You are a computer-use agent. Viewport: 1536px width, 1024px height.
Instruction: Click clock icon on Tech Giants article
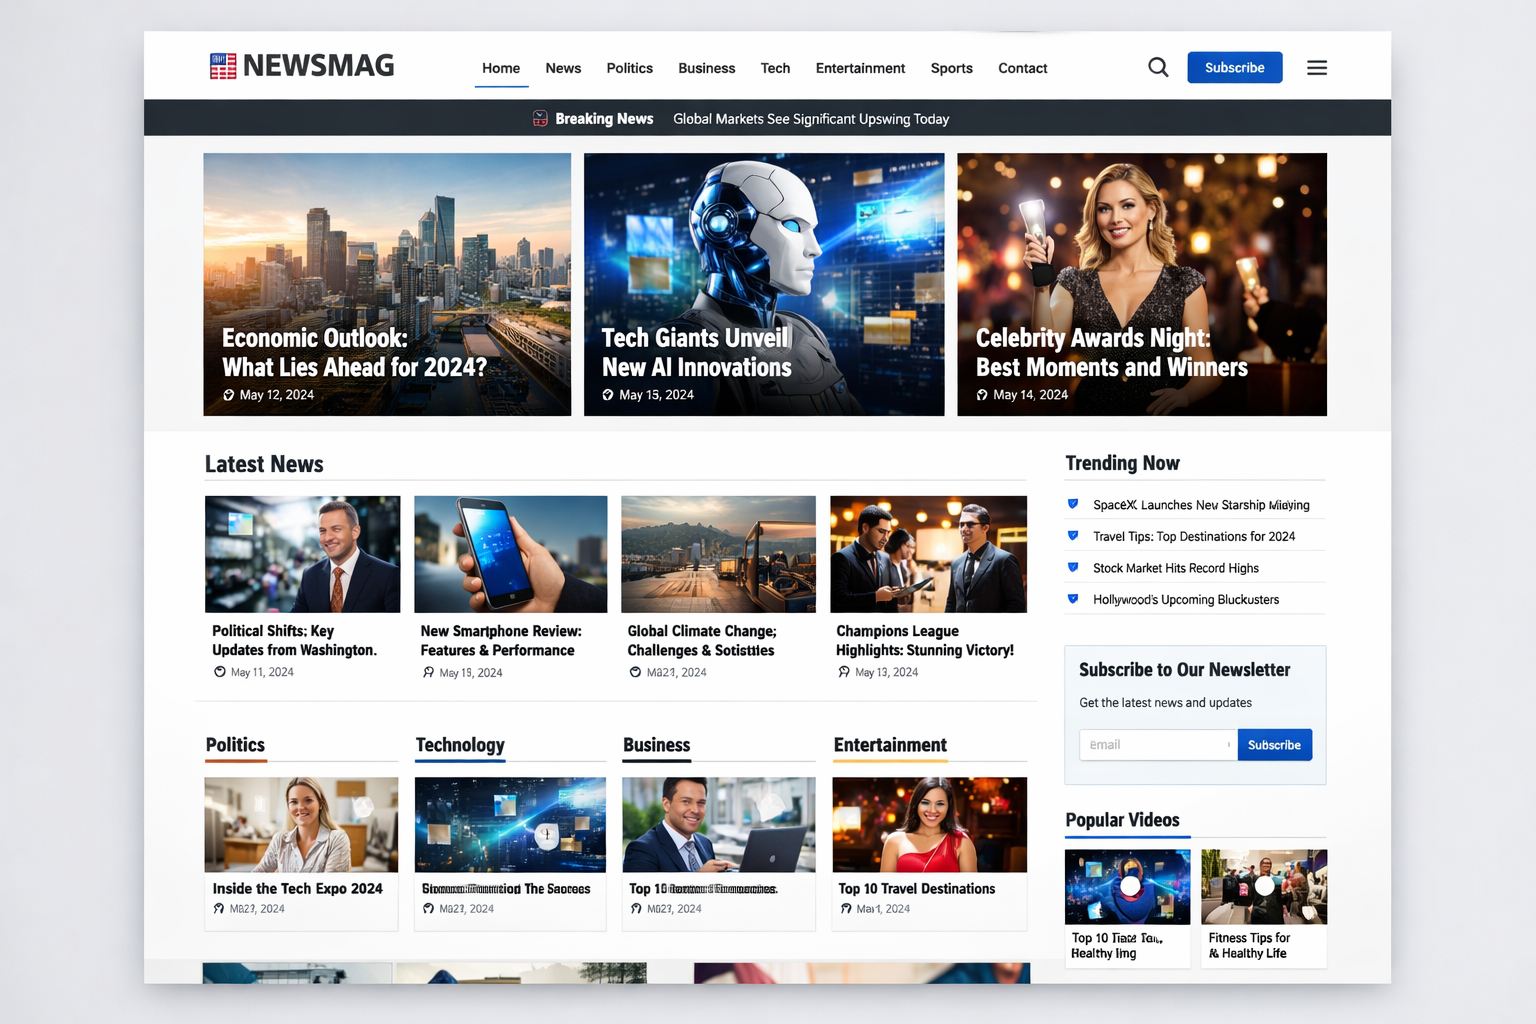(x=608, y=395)
